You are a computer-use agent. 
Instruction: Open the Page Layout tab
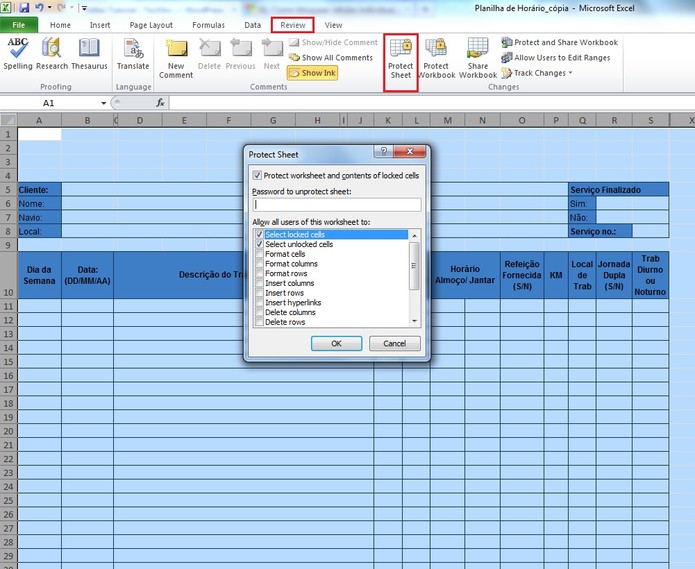[153, 25]
